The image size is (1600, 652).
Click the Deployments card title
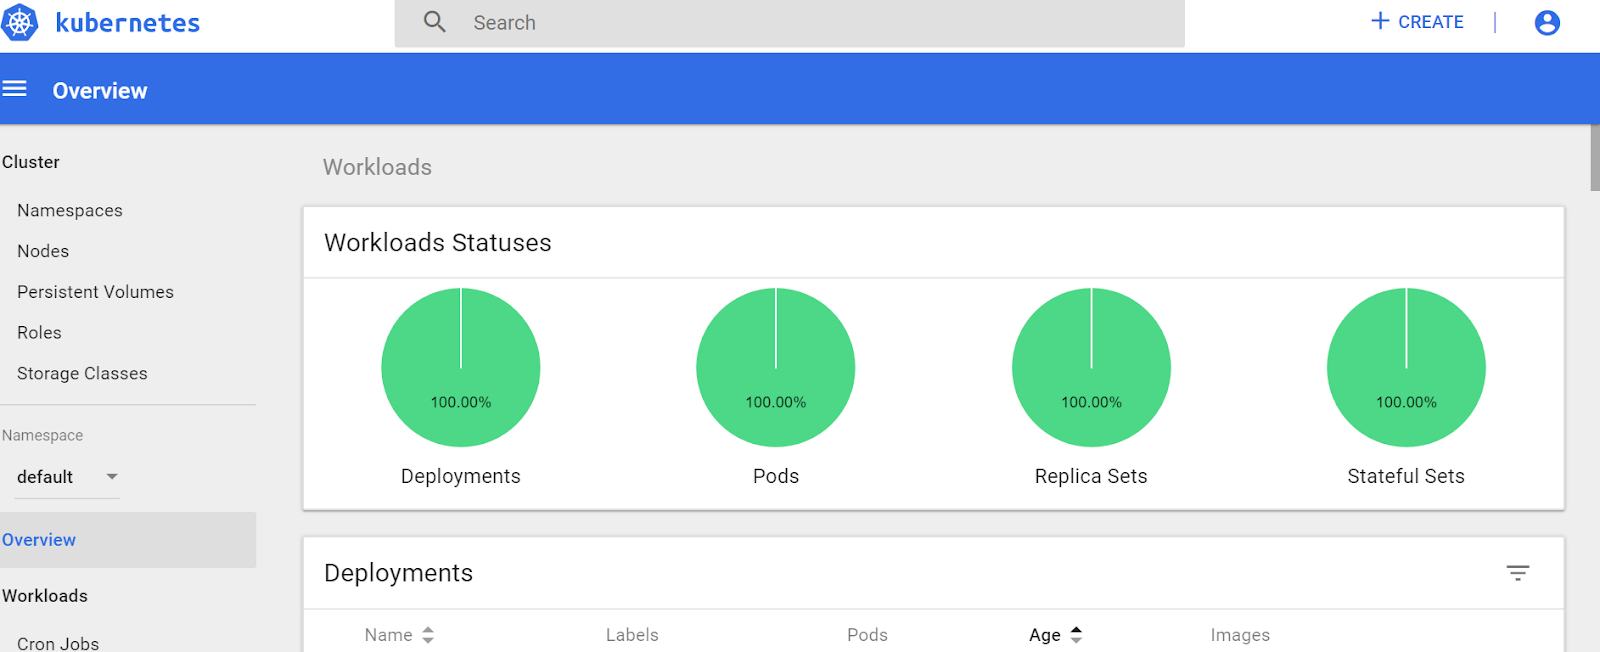(398, 573)
